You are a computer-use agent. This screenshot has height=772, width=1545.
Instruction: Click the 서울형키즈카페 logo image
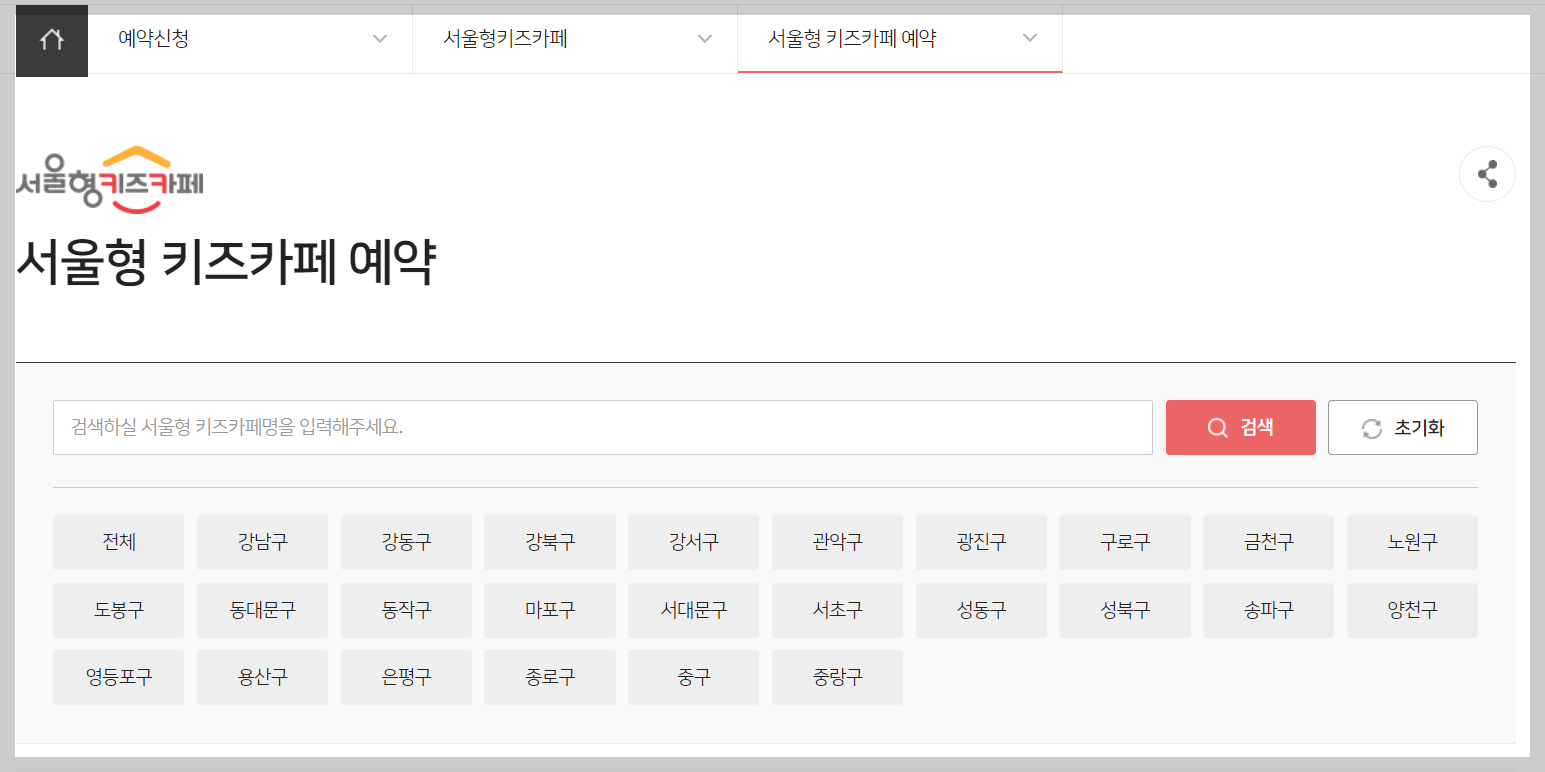[110, 179]
